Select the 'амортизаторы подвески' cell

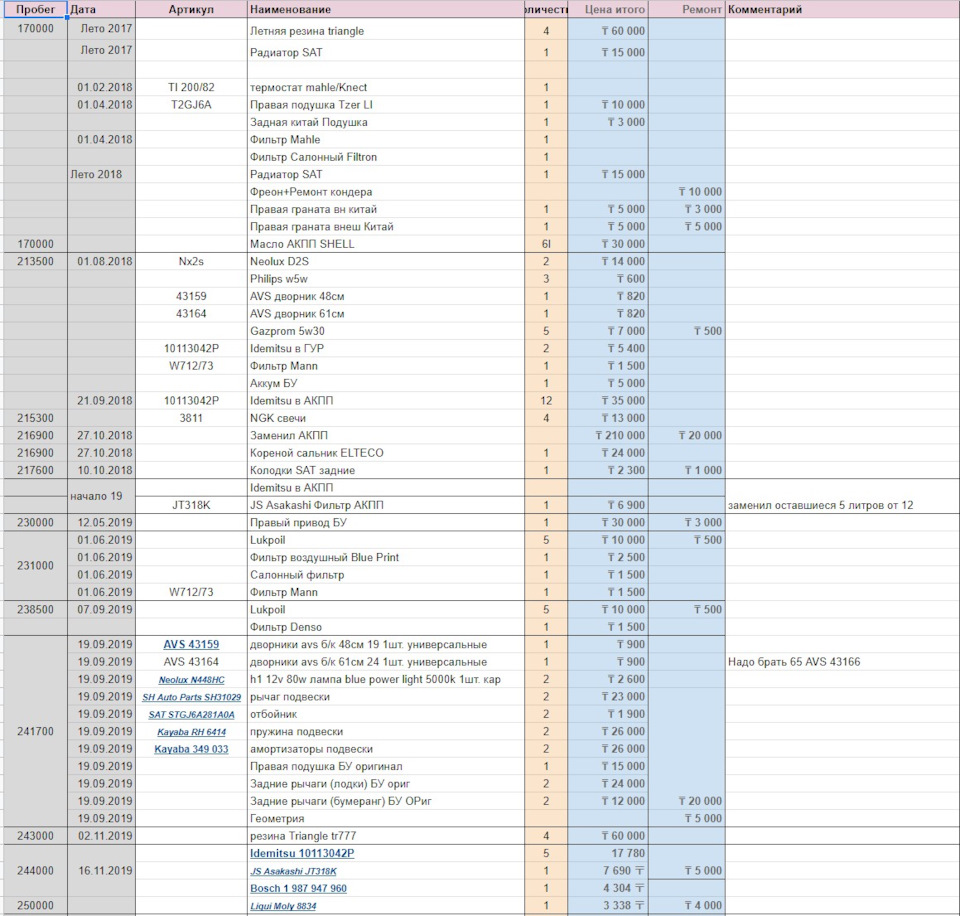click(x=386, y=749)
